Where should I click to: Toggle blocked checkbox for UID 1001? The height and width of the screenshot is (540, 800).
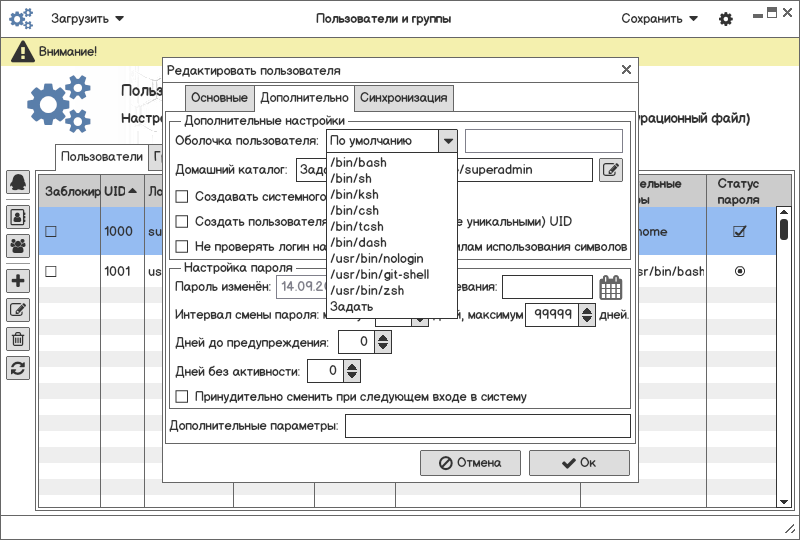(51, 271)
